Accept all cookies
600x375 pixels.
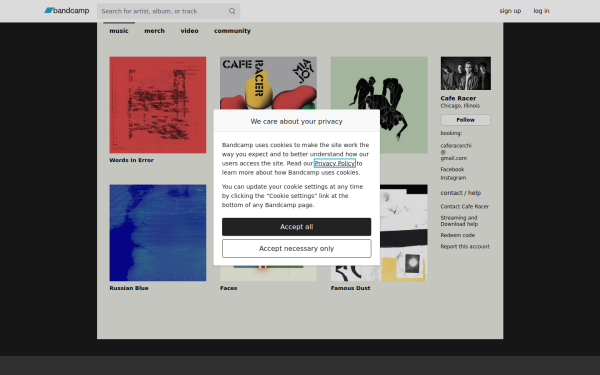tap(297, 227)
